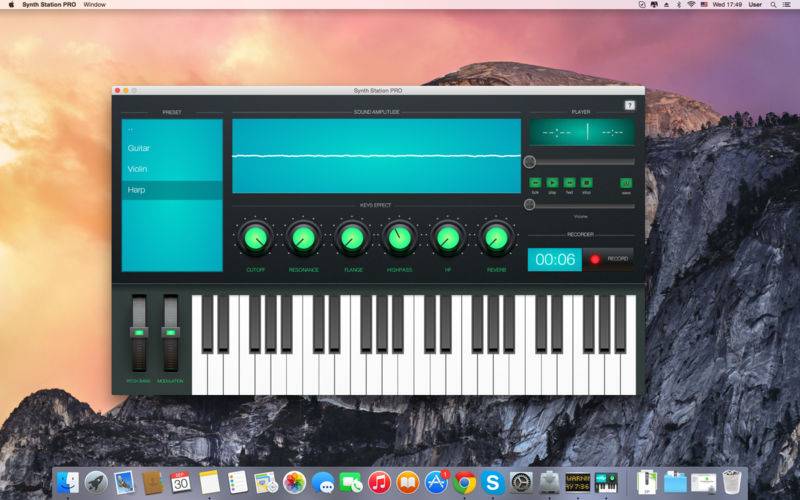Select the Guitar preset
This screenshot has width=800, height=500.
pyautogui.click(x=172, y=148)
